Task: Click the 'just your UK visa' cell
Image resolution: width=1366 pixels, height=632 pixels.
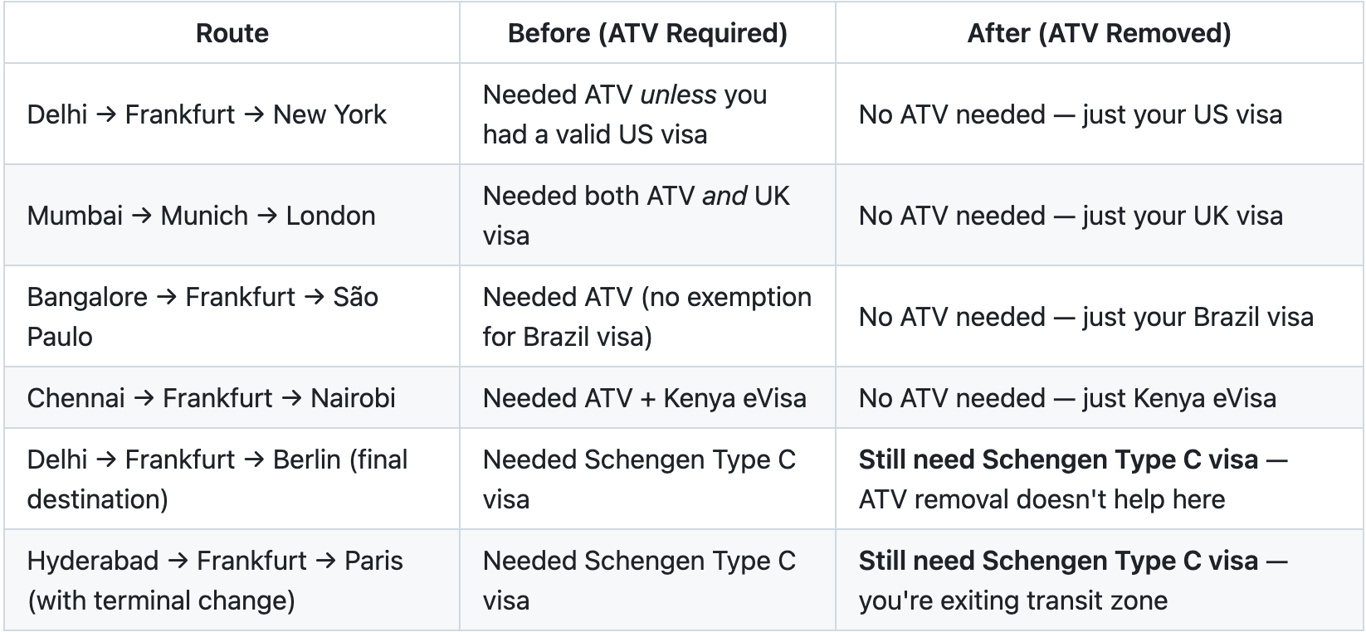Action: click(x=1070, y=215)
